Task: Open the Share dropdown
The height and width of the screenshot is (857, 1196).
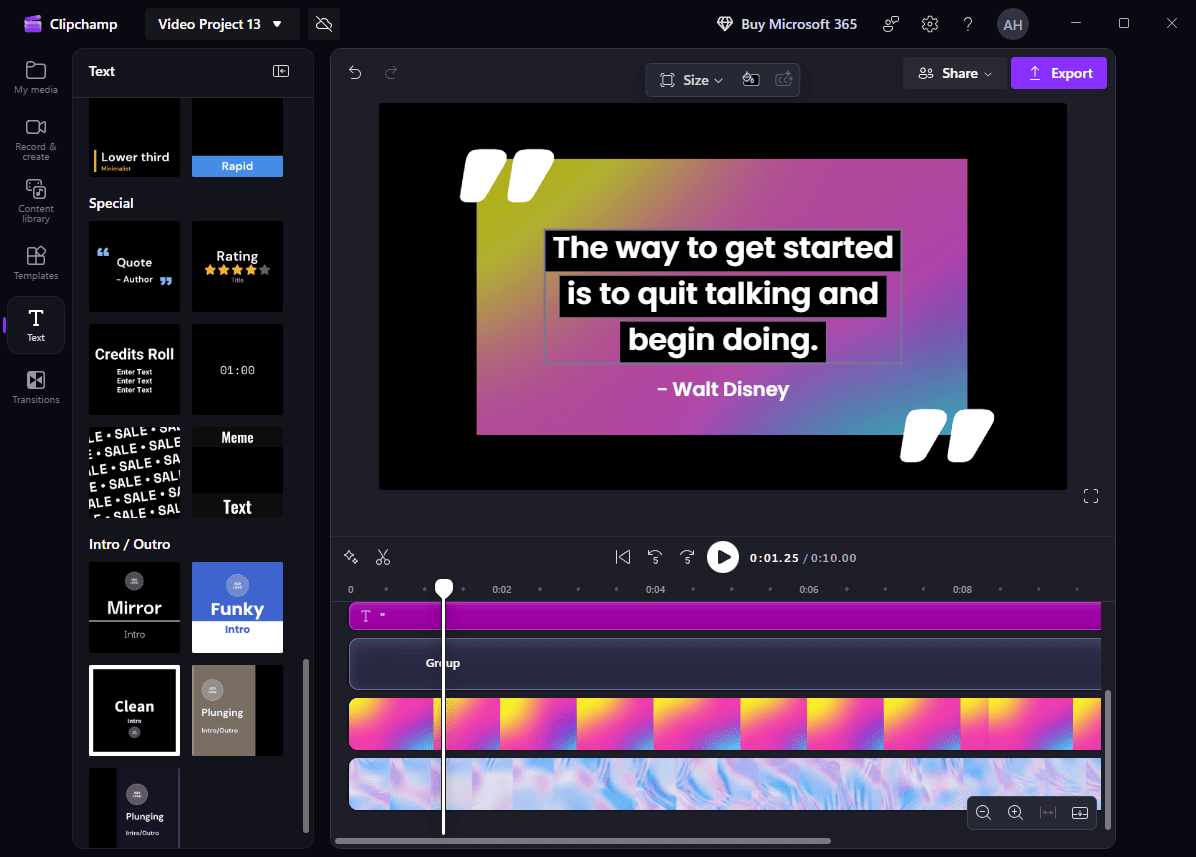Action: [954, 72]
